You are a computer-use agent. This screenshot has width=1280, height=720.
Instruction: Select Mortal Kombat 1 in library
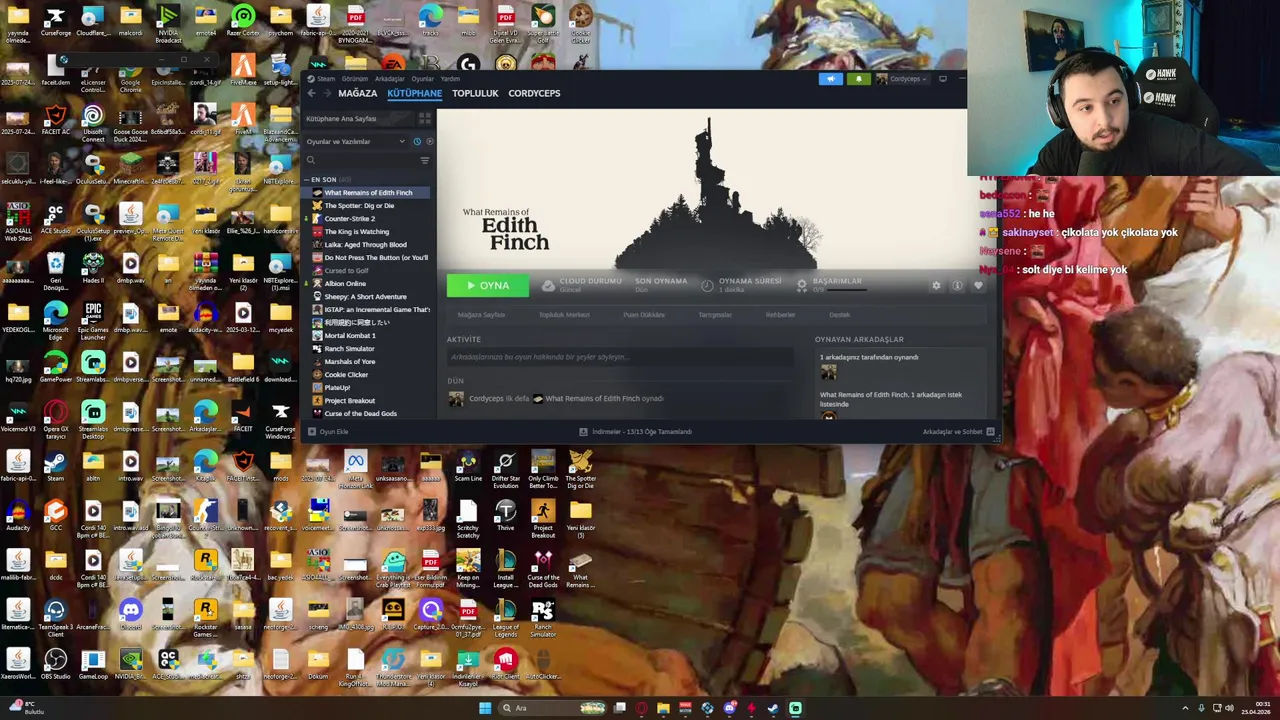350,335
